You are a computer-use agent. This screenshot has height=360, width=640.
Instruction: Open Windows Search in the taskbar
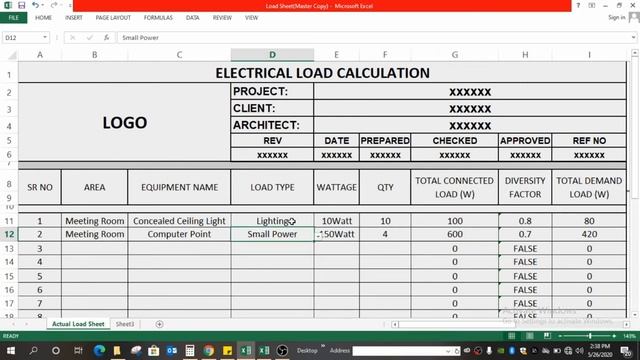coord(33,351)
